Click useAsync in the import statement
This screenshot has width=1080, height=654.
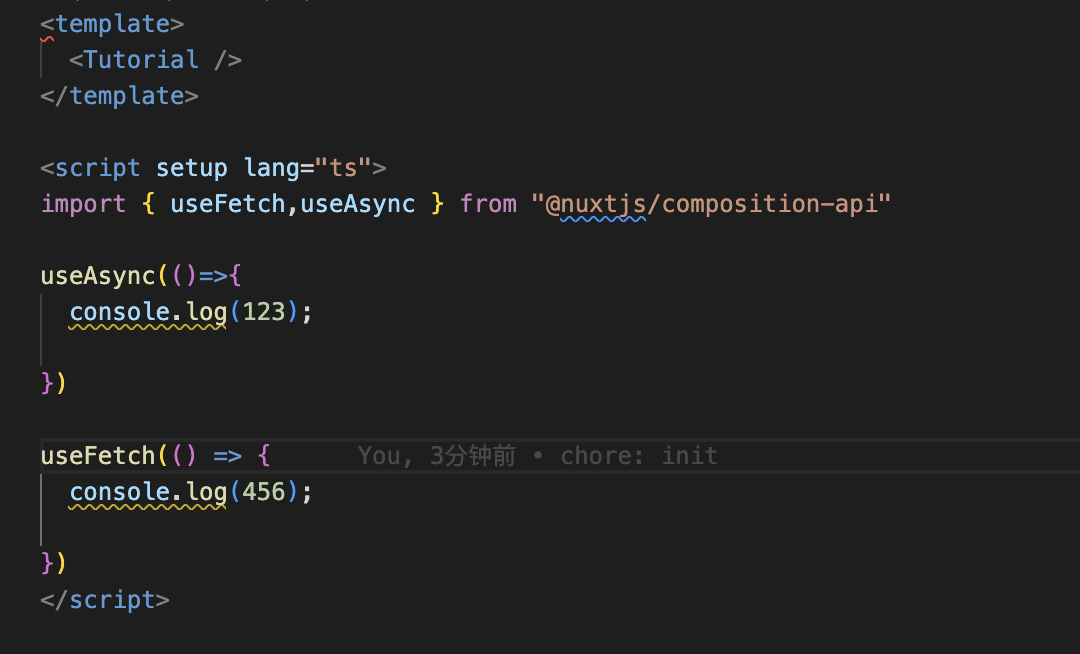click(358, 204)
